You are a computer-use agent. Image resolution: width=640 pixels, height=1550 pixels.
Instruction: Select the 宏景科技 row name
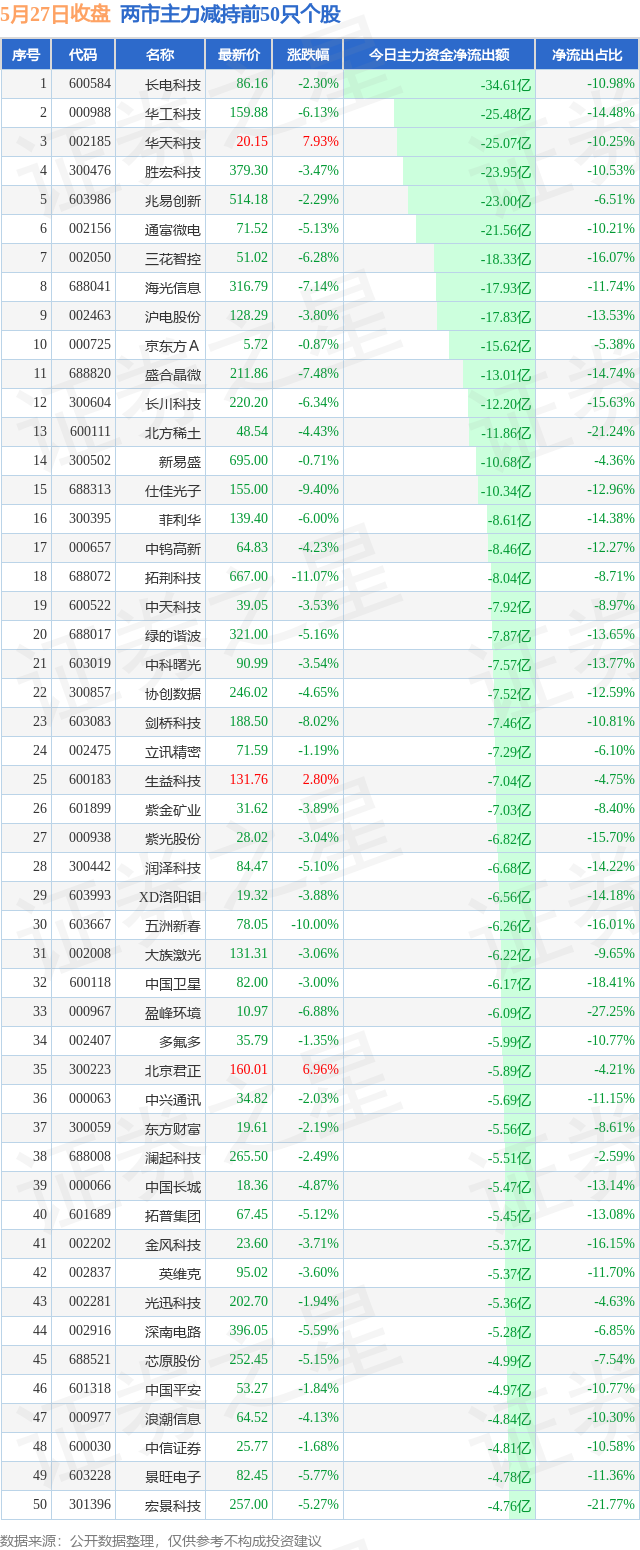click(x=173, y=1505)
